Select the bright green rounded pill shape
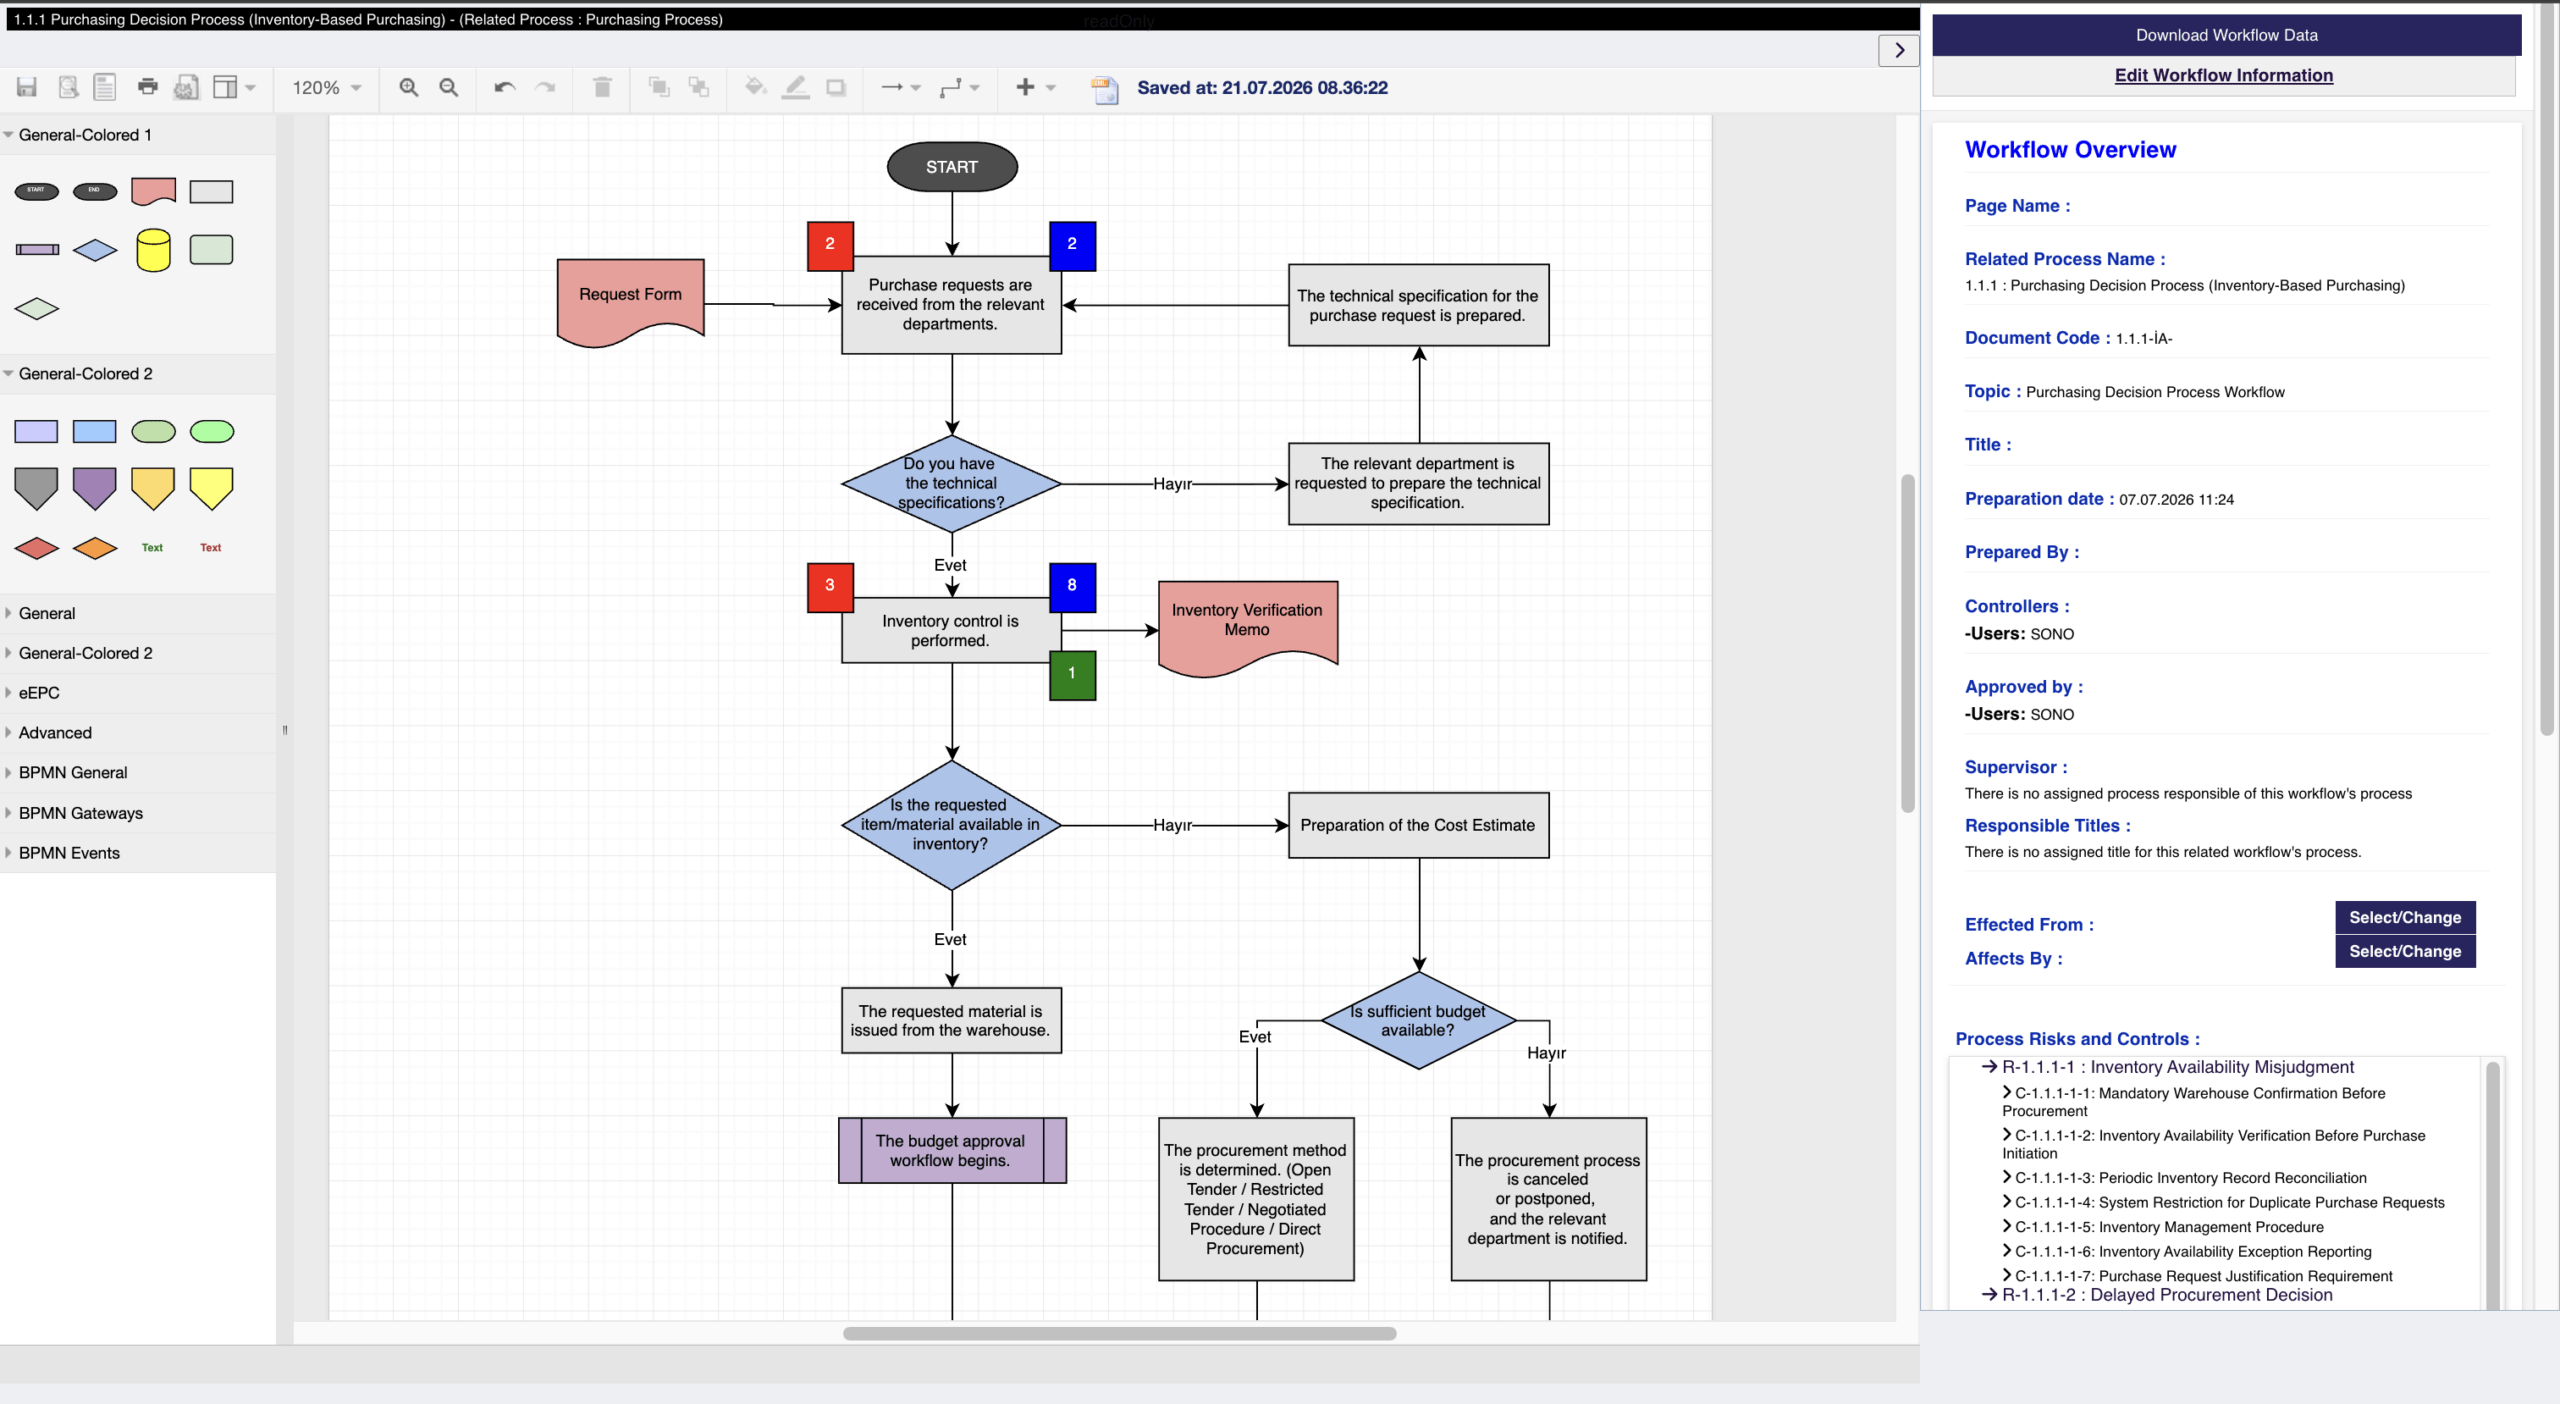Viewport: 2560px width, 1404px height. tap(212, 432)
